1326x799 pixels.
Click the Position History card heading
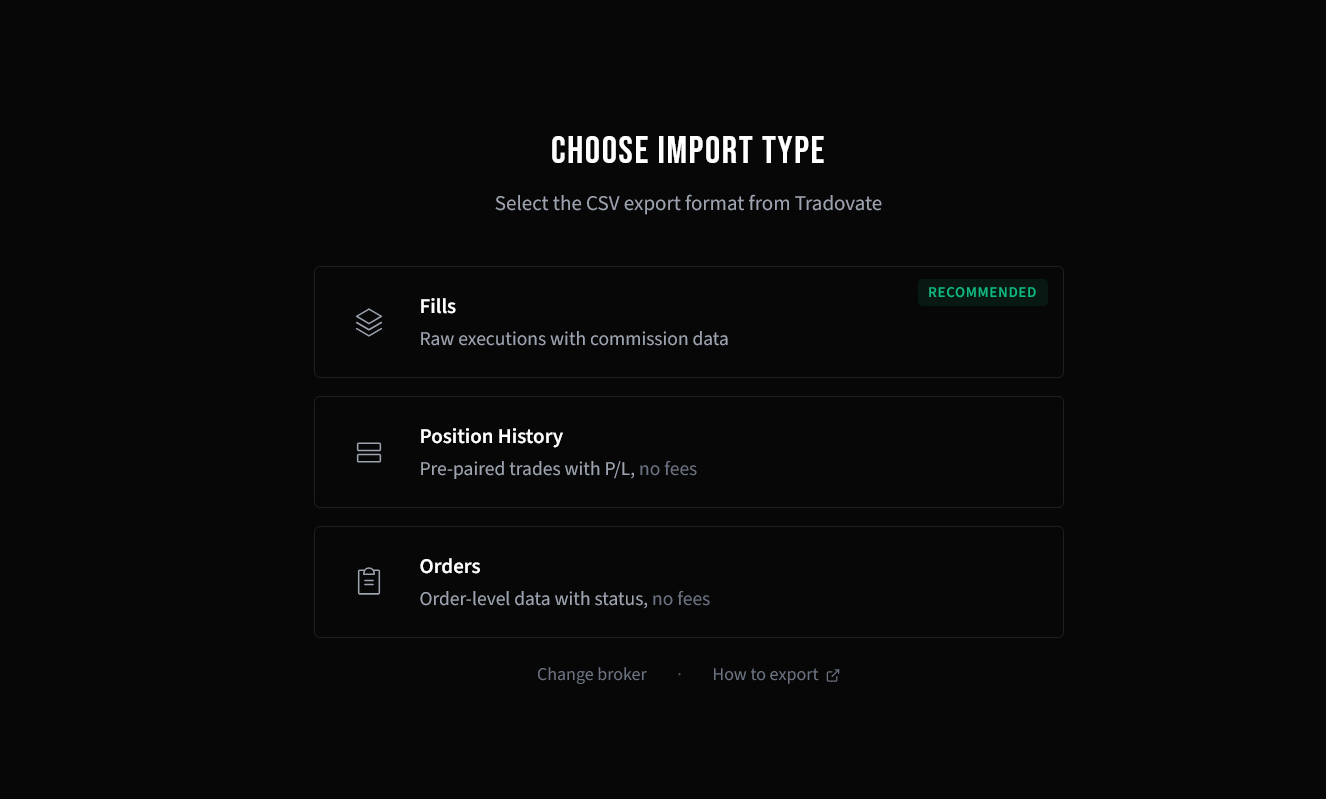point(491,436)
